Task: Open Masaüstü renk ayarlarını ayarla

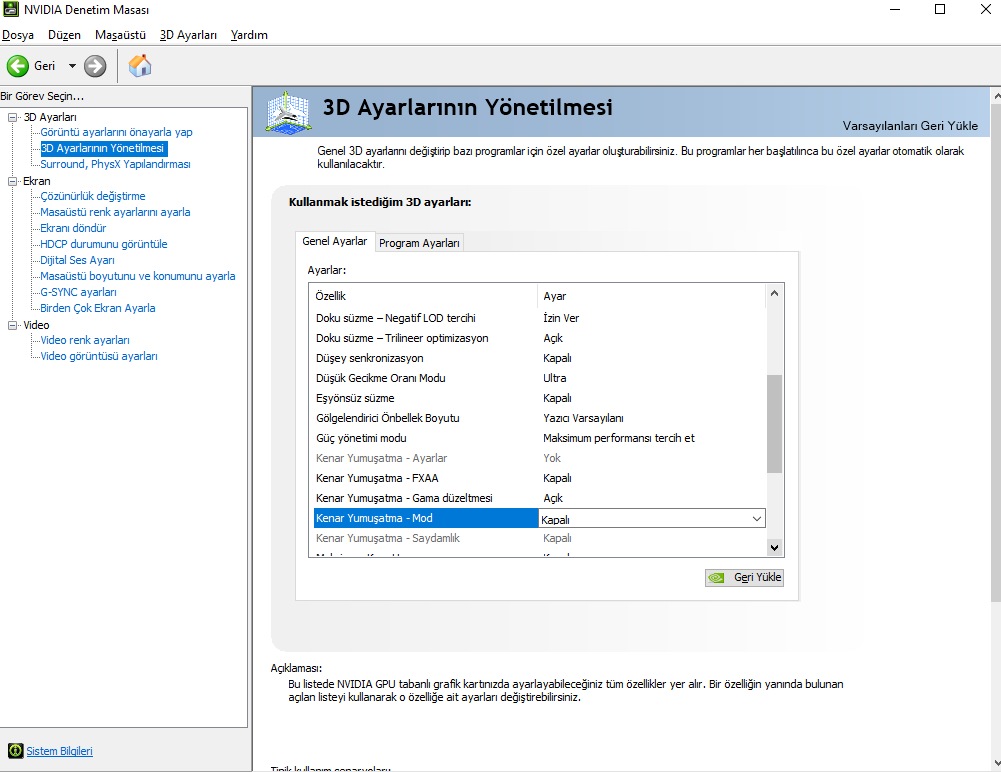Action: pos(116,212)
